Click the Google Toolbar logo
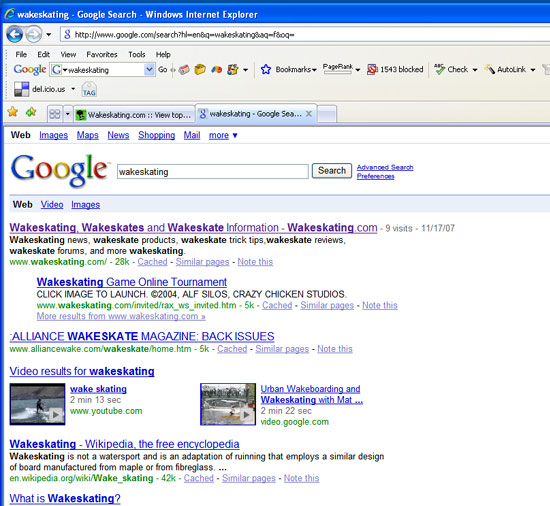Image resolution: width=550 pixels, height=506 pixels. [x=30, y=69]
